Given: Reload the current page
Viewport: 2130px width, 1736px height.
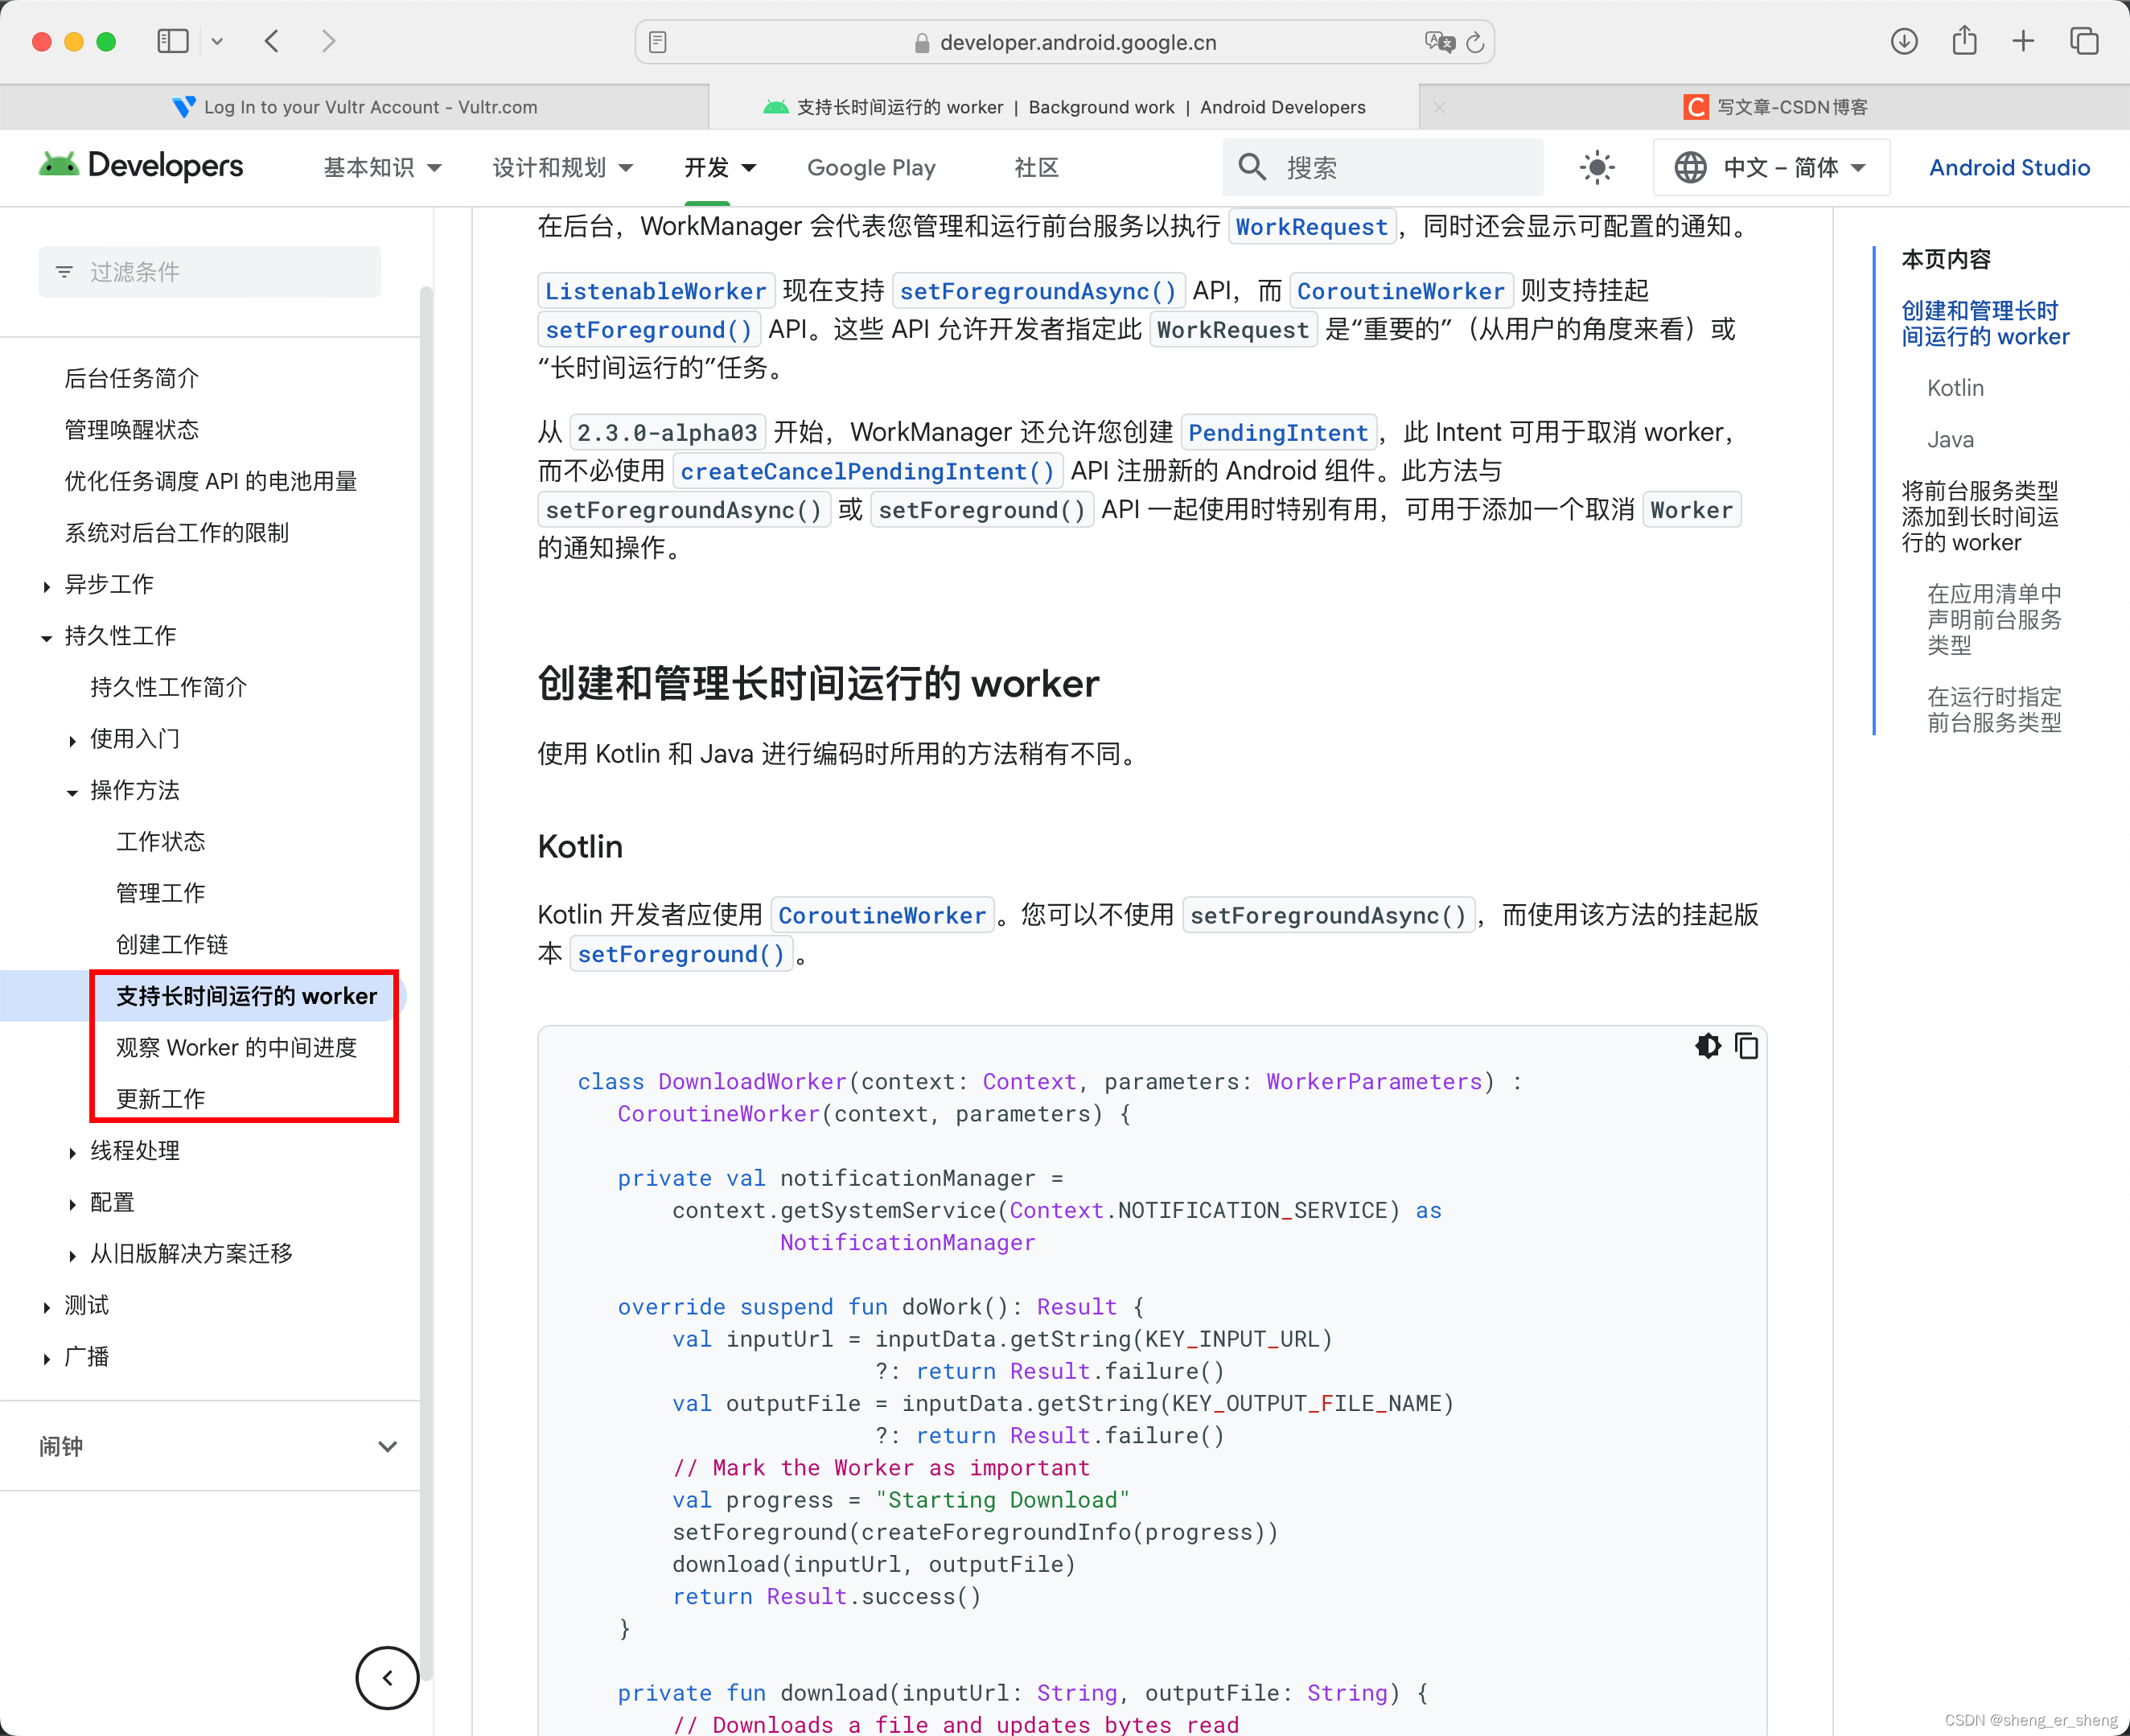Looking at the screenshot, I should 1476,43.
